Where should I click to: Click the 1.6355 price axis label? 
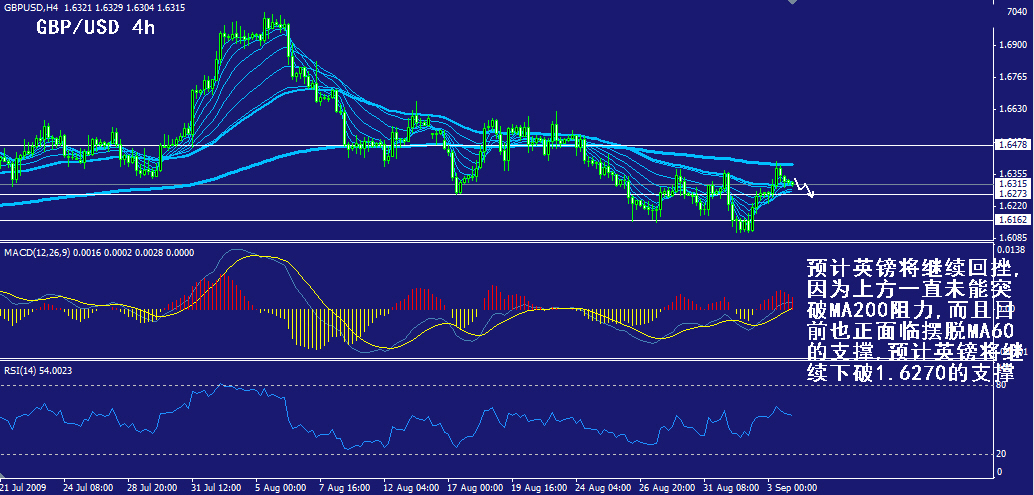(1012, 174)
